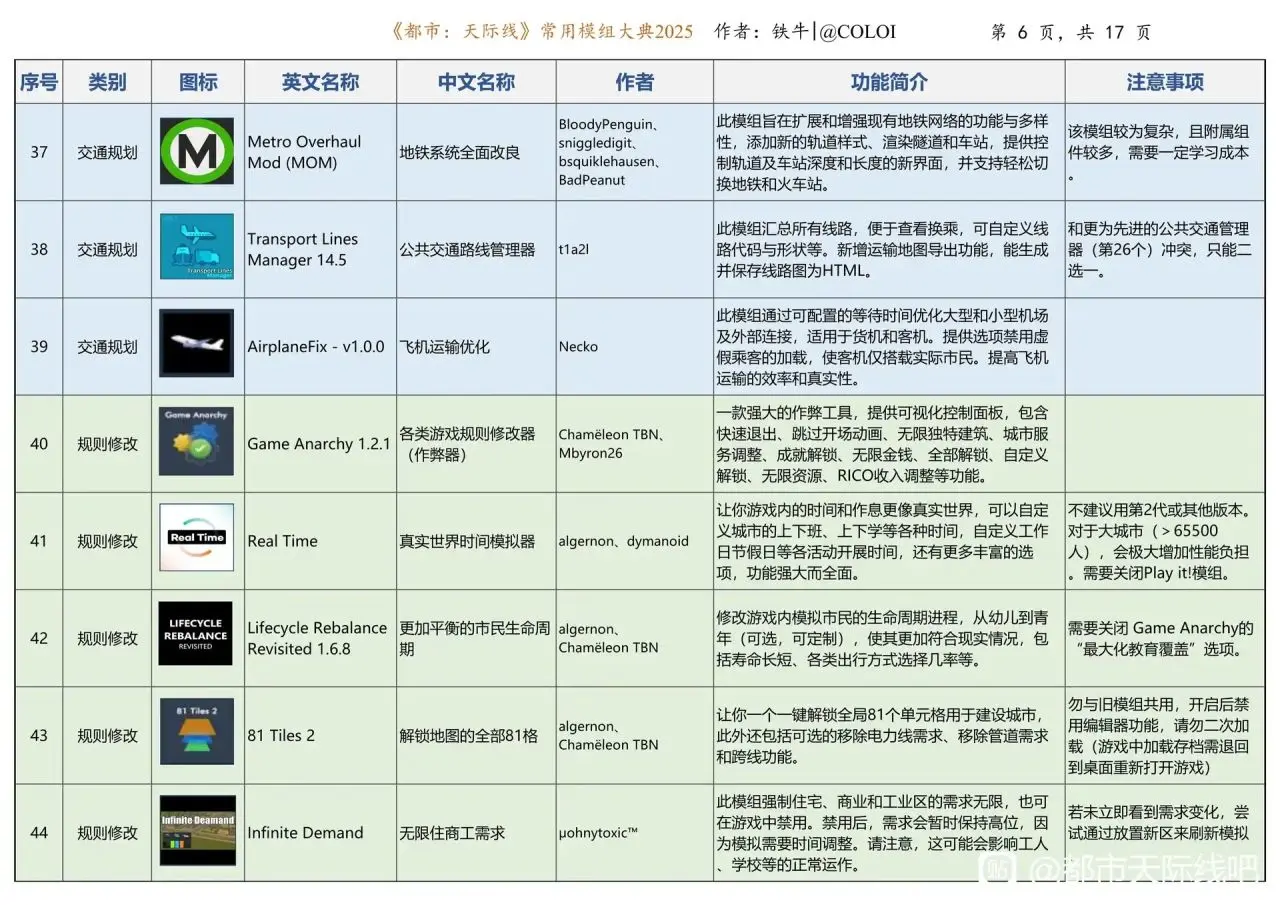Viewport: 1280px width, 905px height.
Task: Click the row number 43 cell
Action: click(39, 735)
